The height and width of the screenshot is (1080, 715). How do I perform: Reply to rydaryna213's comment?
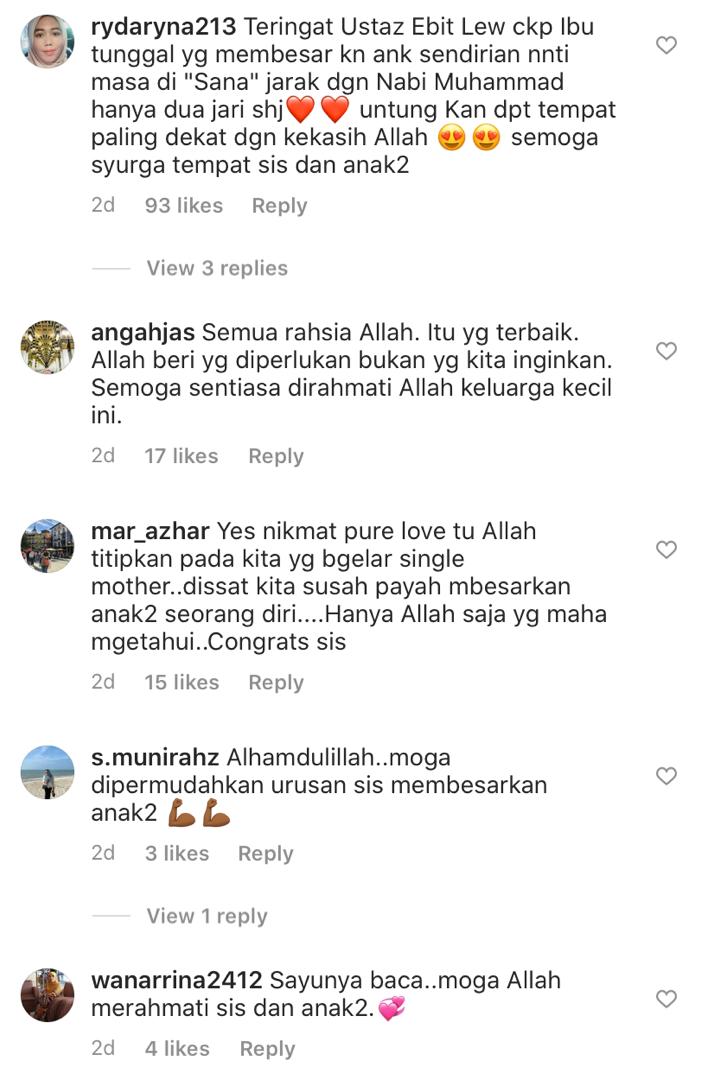coord(279,205)
